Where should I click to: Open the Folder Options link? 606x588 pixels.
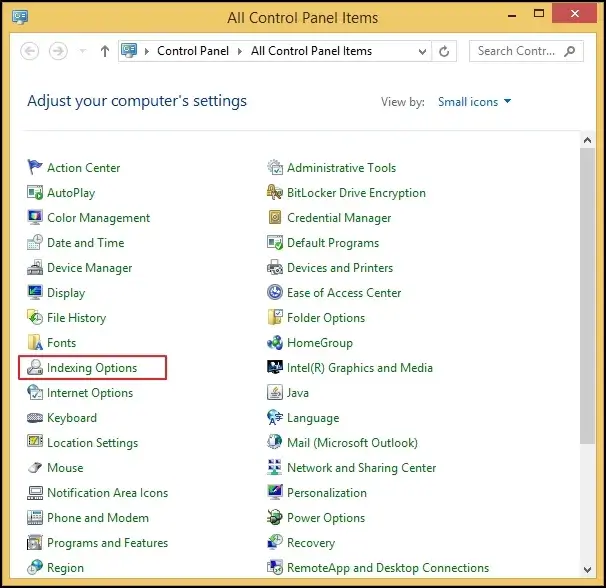326,318
